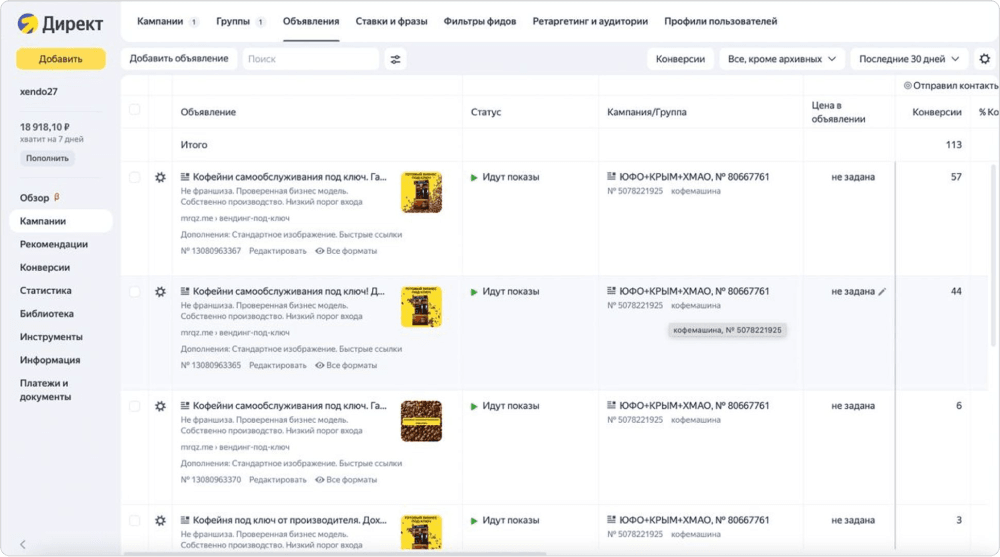Image resolution: width=1000 pixels, height=557 pixels.
Task: Click green play status icon of first ad
Action: pyautogui.click(x=474, y=177)
